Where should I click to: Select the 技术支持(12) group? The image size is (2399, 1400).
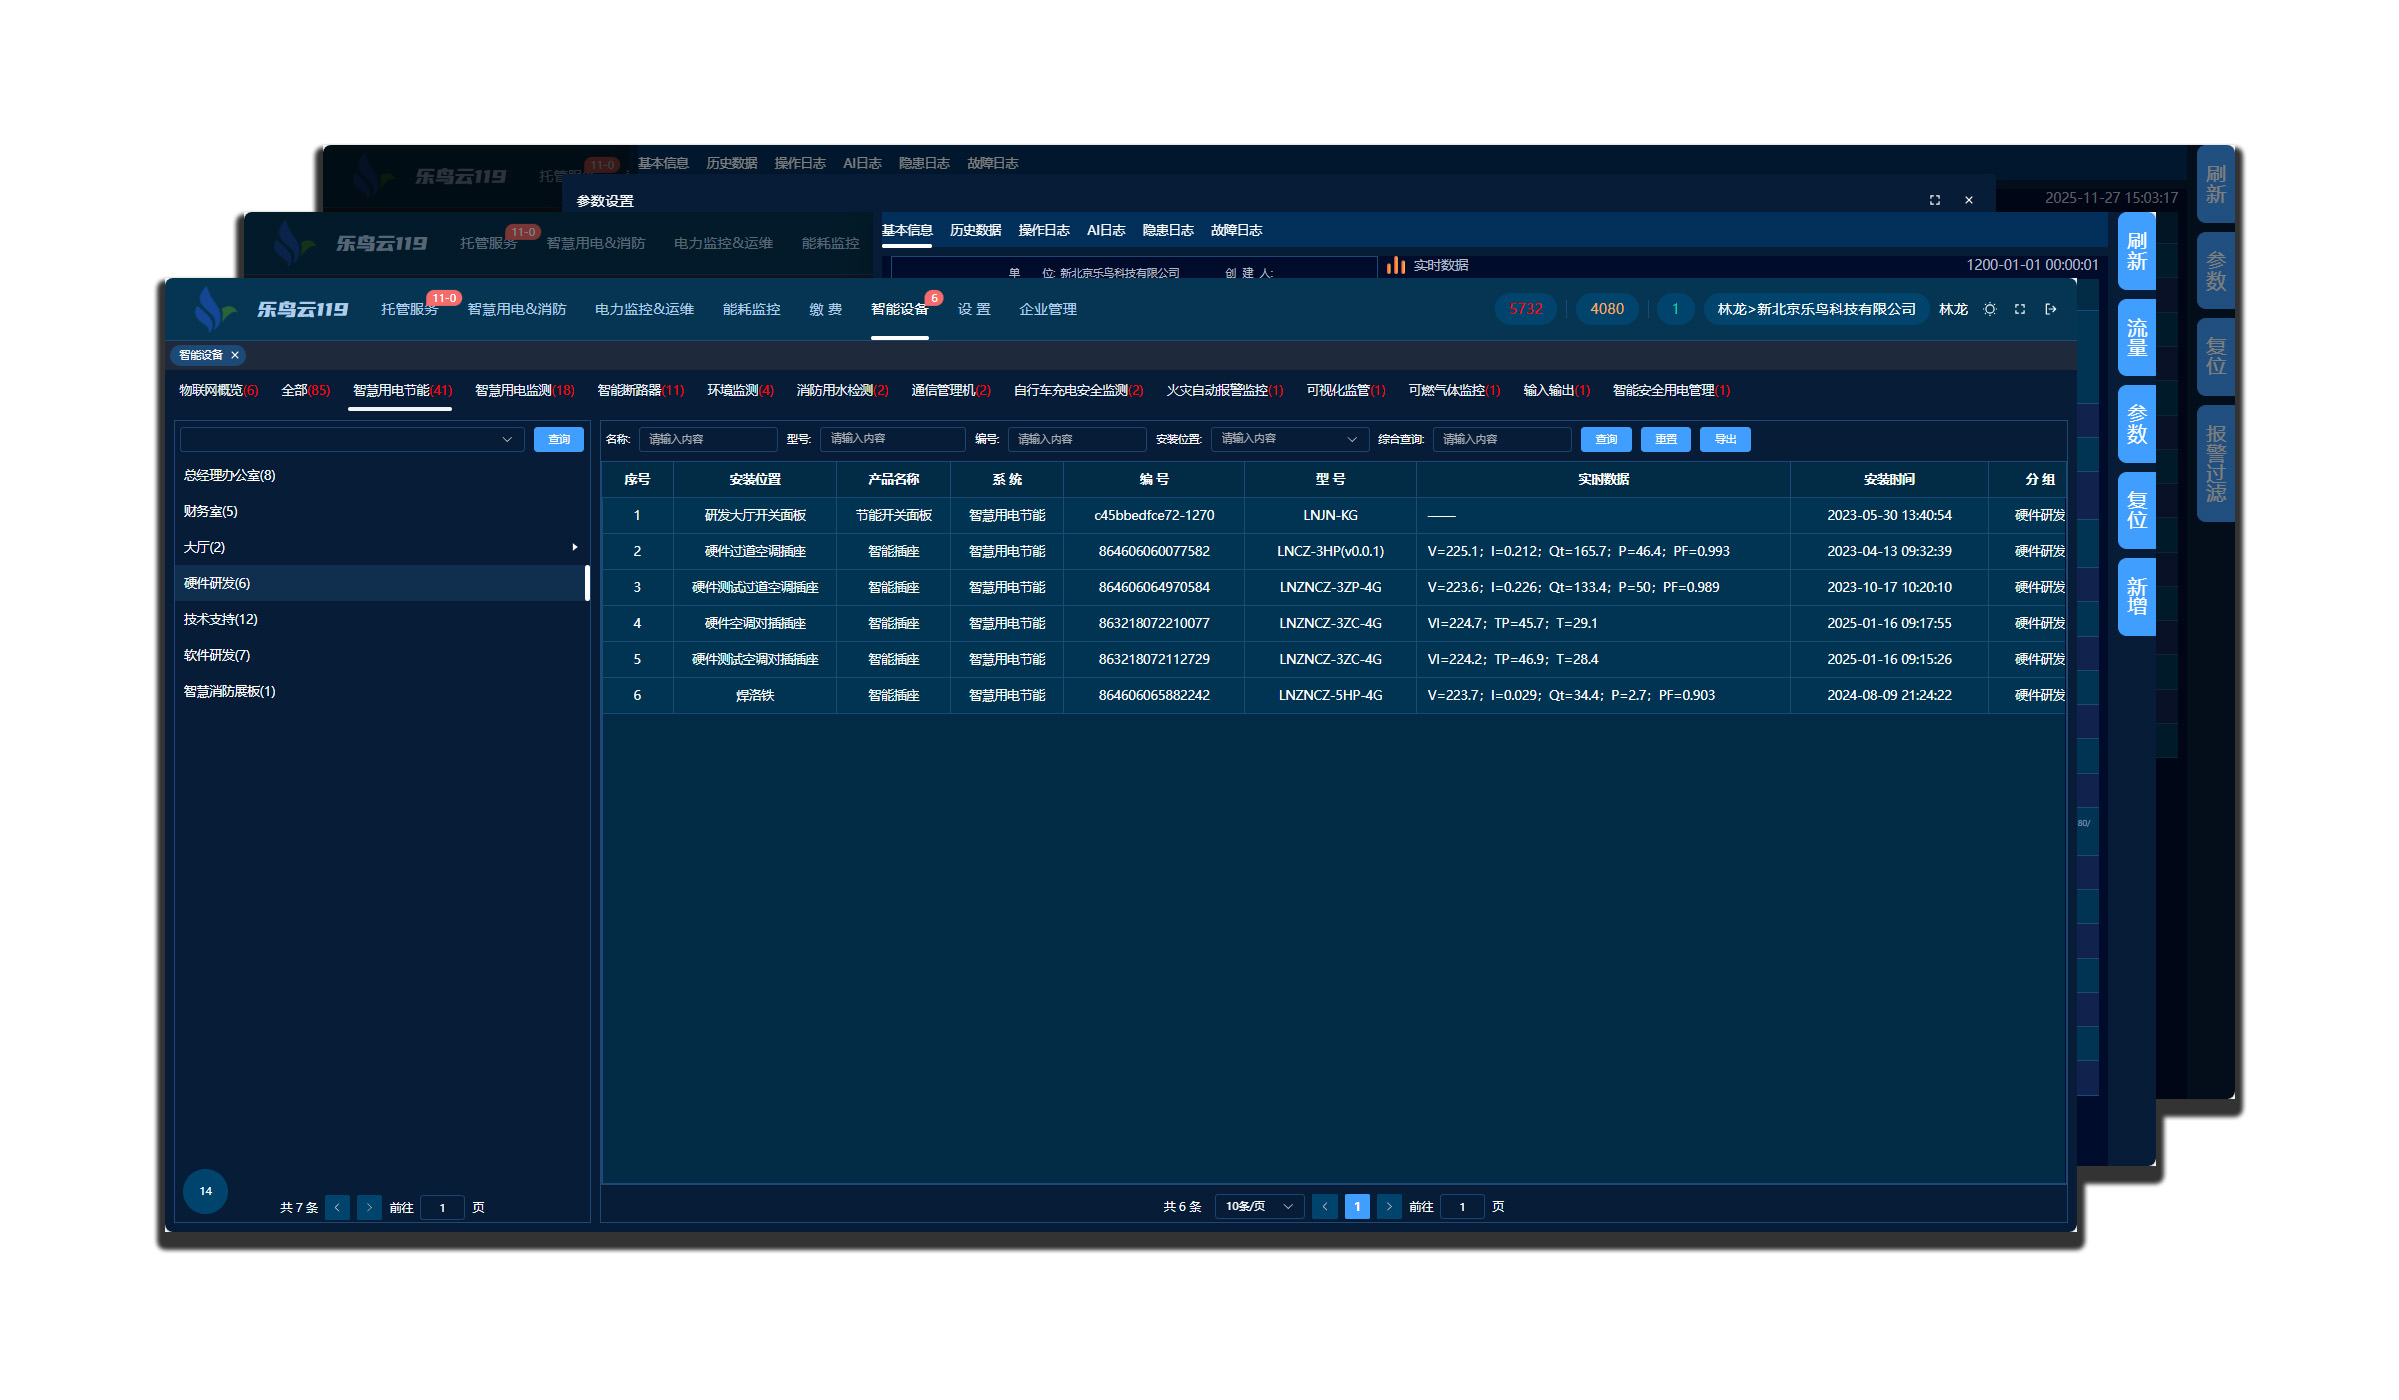(221, 619)
